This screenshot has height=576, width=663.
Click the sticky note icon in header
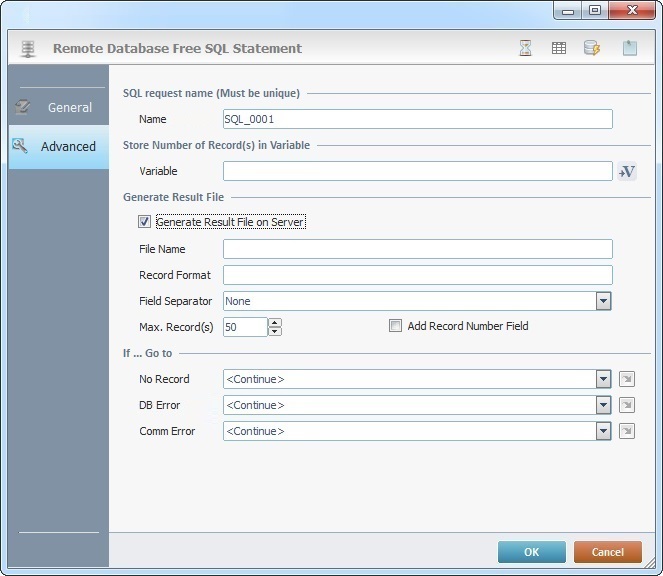629,48
